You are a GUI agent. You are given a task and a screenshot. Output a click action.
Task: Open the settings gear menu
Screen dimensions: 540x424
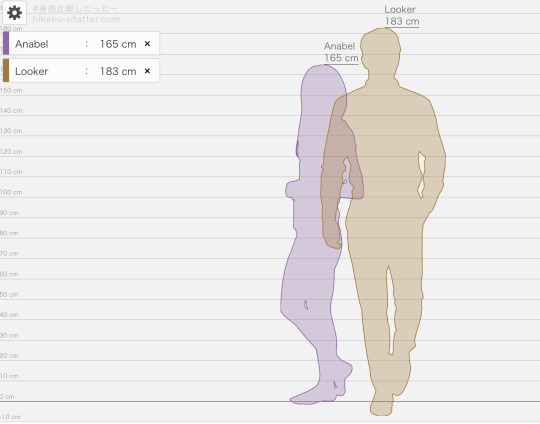click(x=14, y=13)
